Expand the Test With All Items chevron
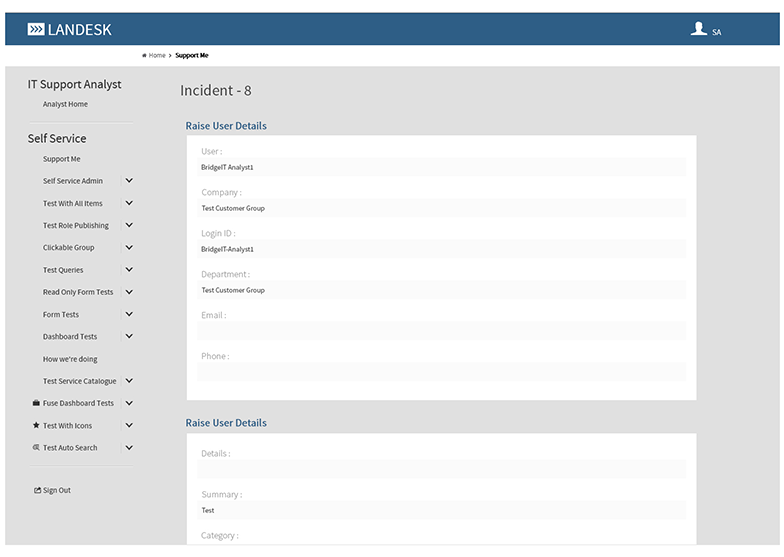 129,203
